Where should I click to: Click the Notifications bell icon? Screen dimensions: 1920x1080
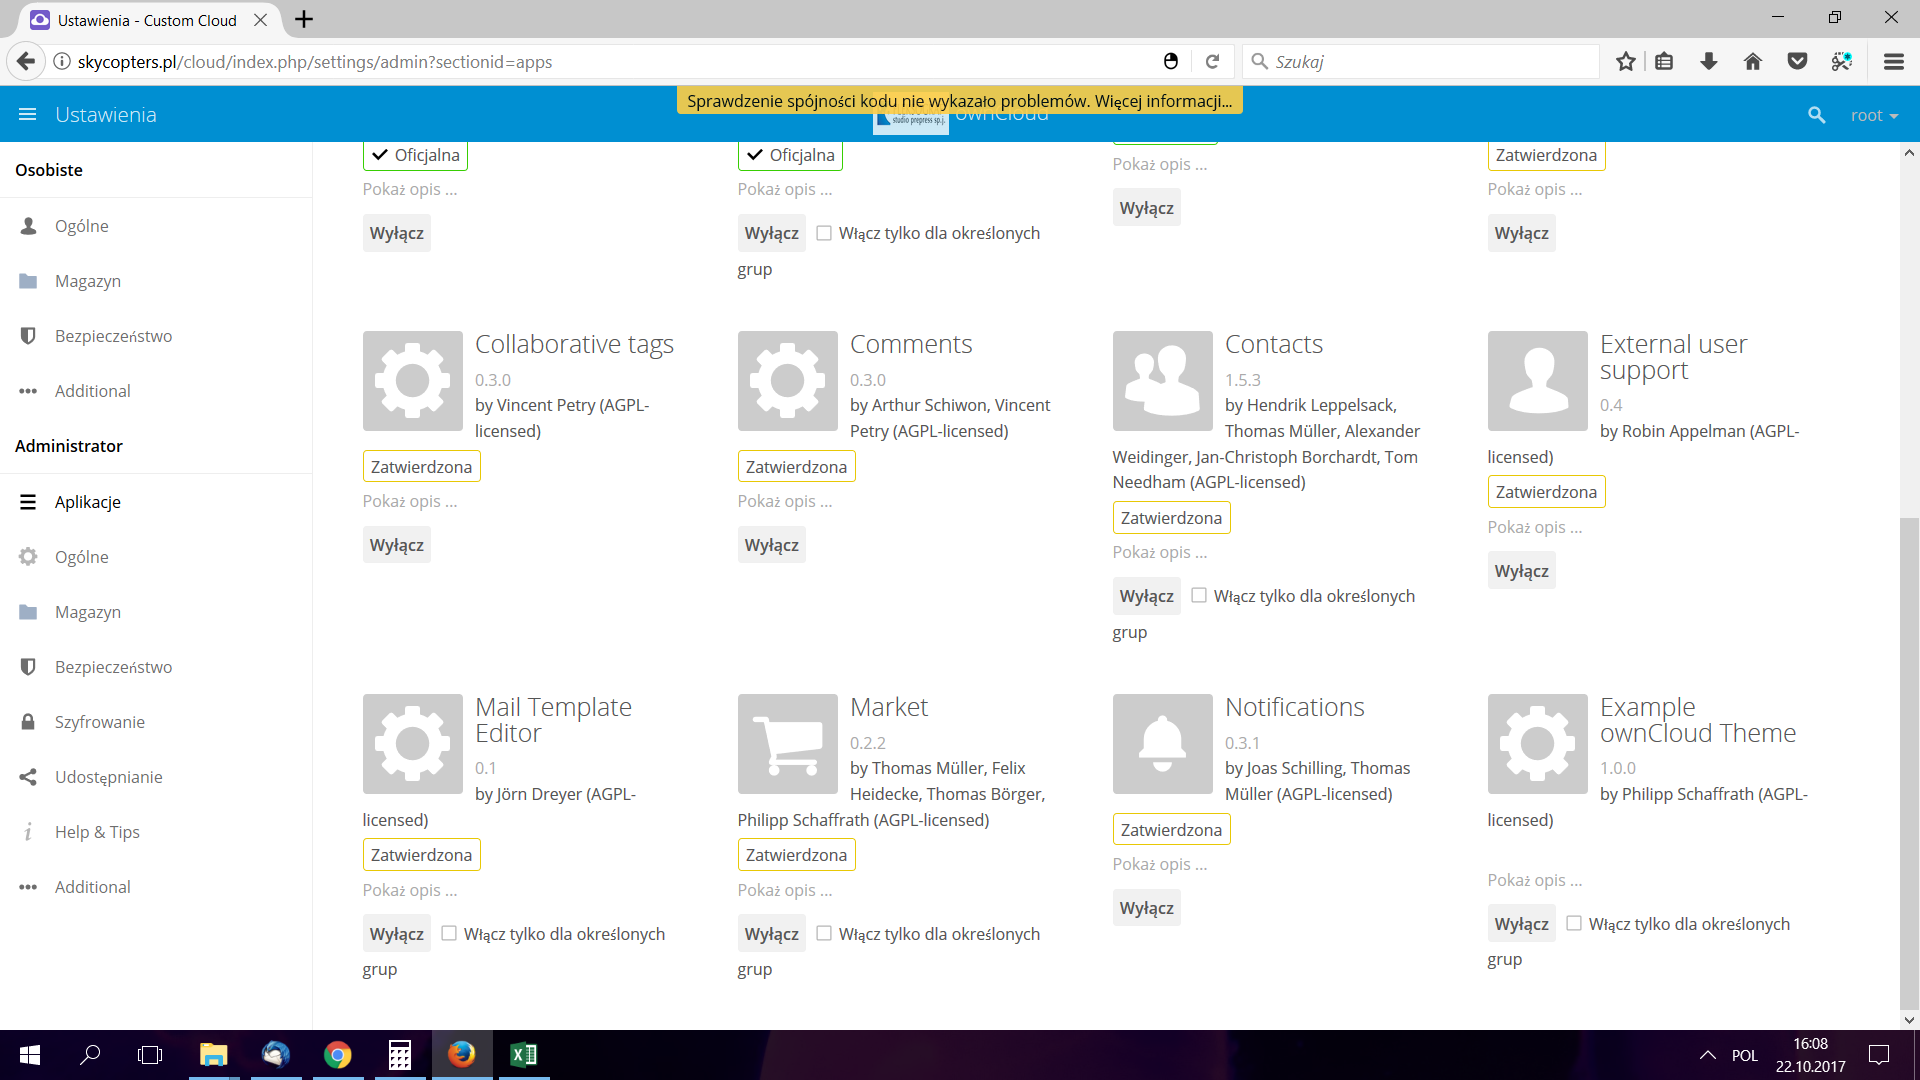[x=1163, y=744]
